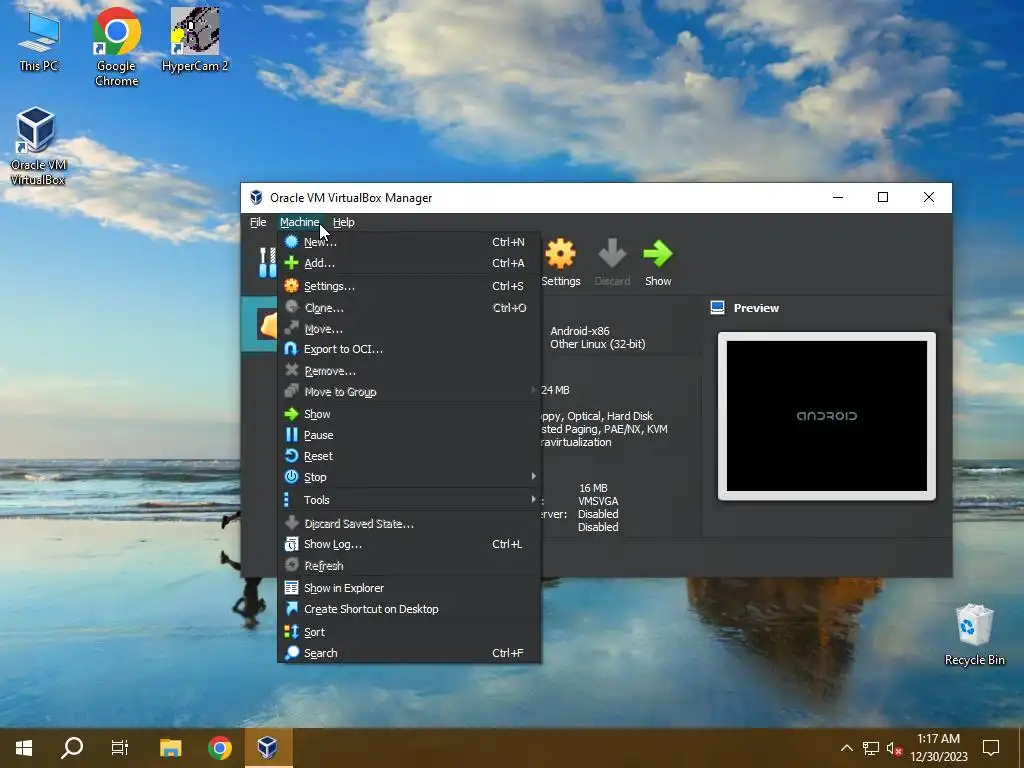Open This PC desktop icon
The image size is (1024, 768).
[x=39, y=40]
